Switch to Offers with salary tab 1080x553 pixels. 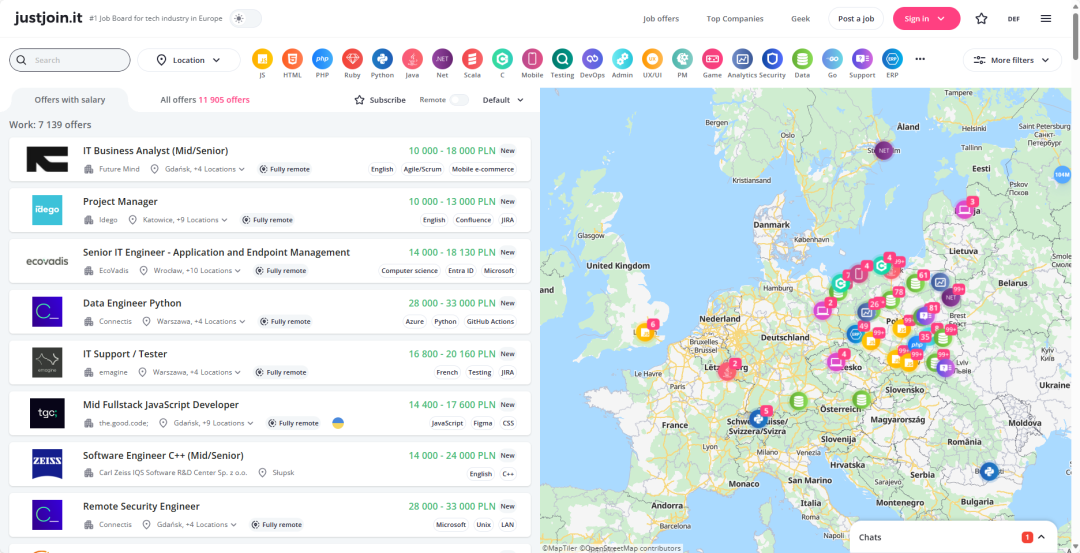[70, 100]
